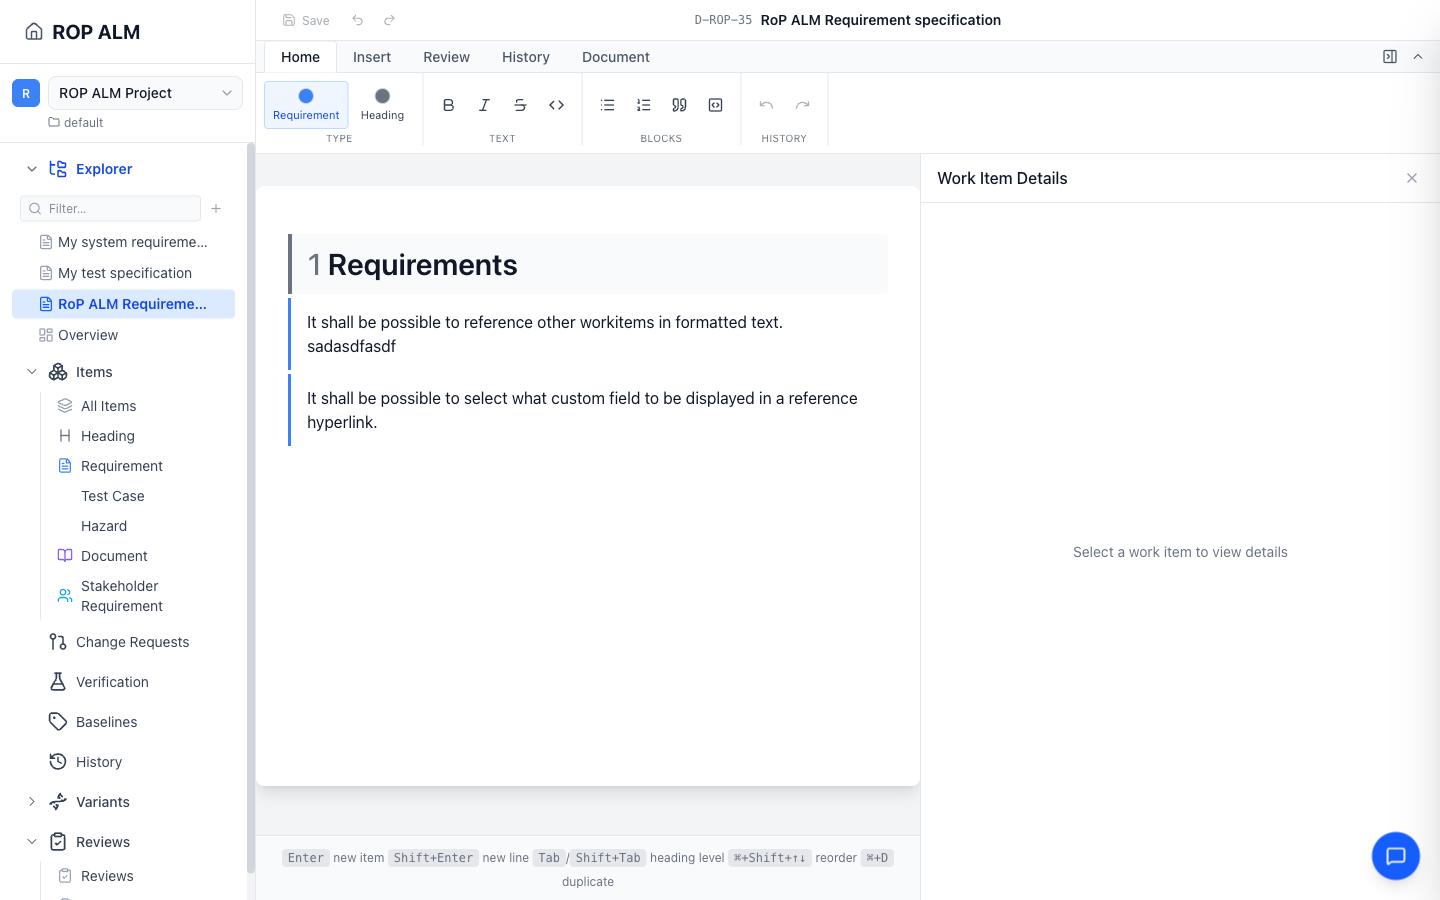
Task: Open the Reviews sub-item
Action: point(107,876)
